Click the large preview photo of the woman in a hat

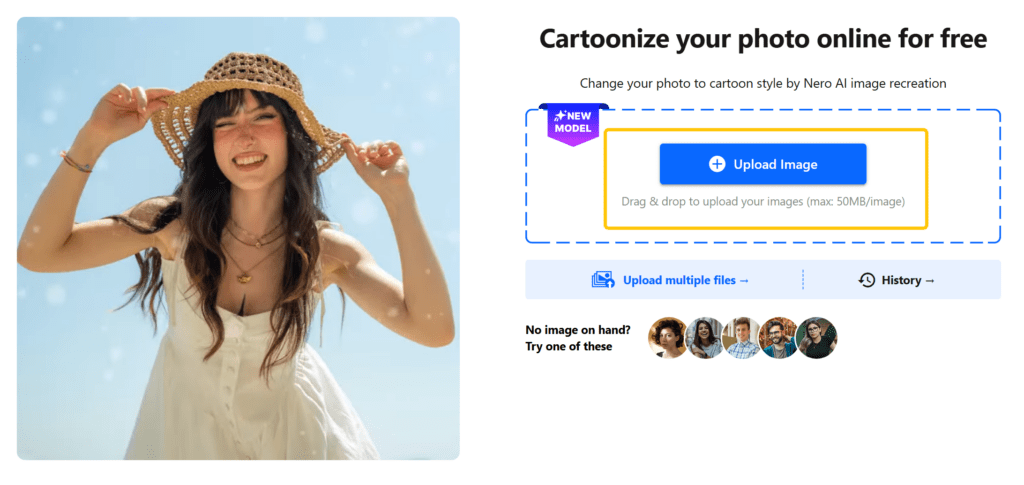[238, 238]
